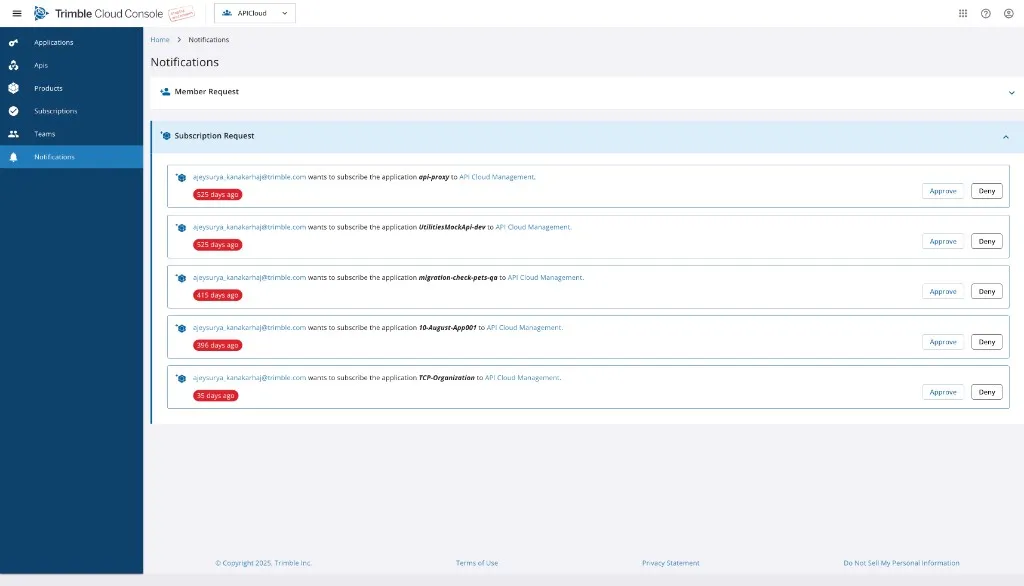This screenshot has height=586, width=1024.
Task: Open the Terms of Use footer link
Action: 477,563
